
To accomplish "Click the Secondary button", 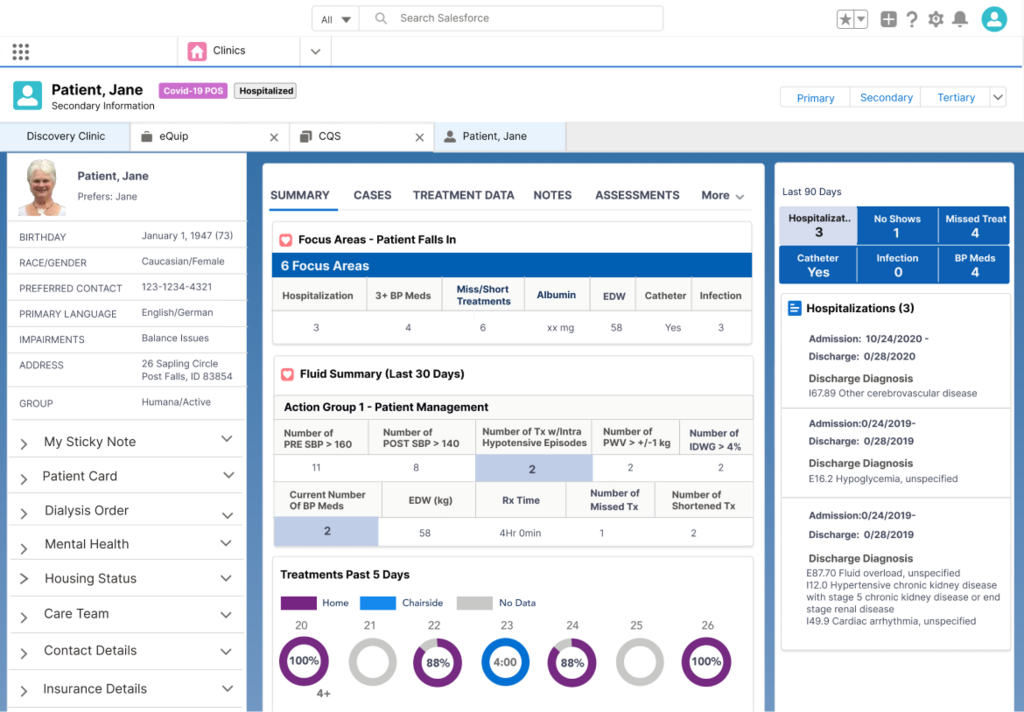I will [x=886, y=97].
